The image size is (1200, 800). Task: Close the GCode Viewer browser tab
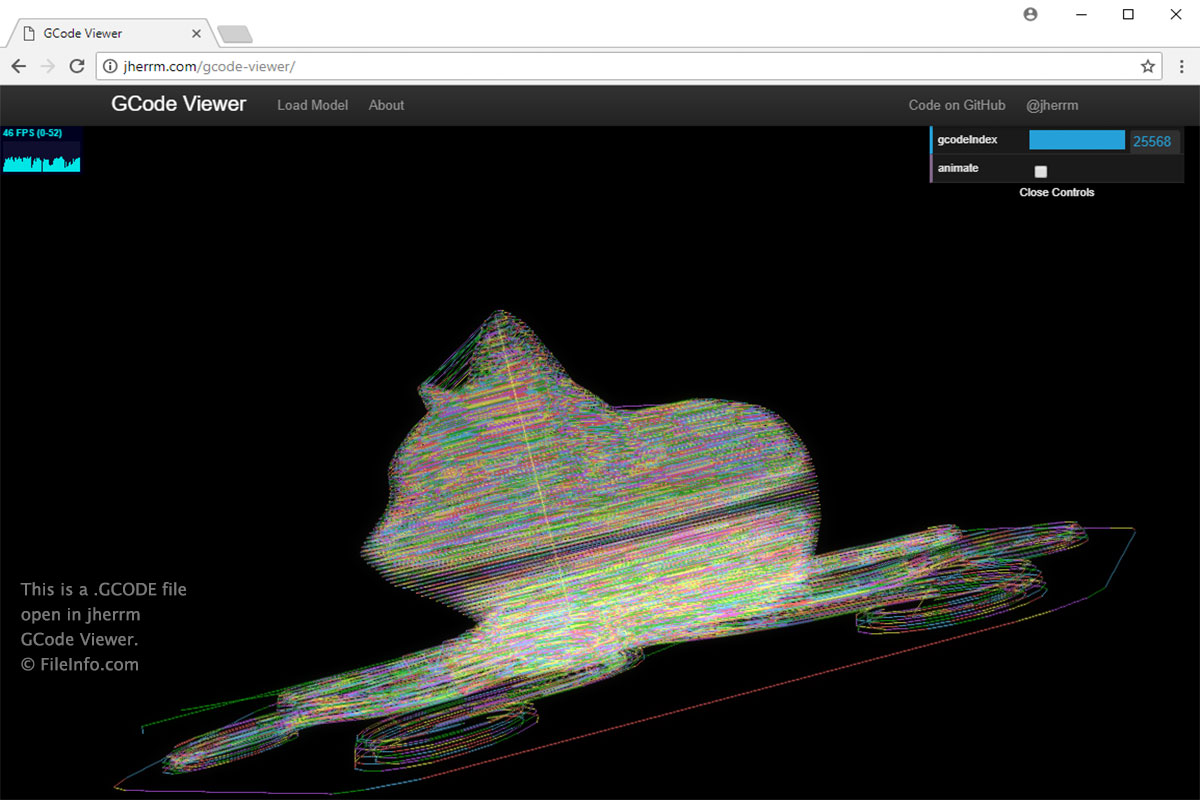coord(197,33)
